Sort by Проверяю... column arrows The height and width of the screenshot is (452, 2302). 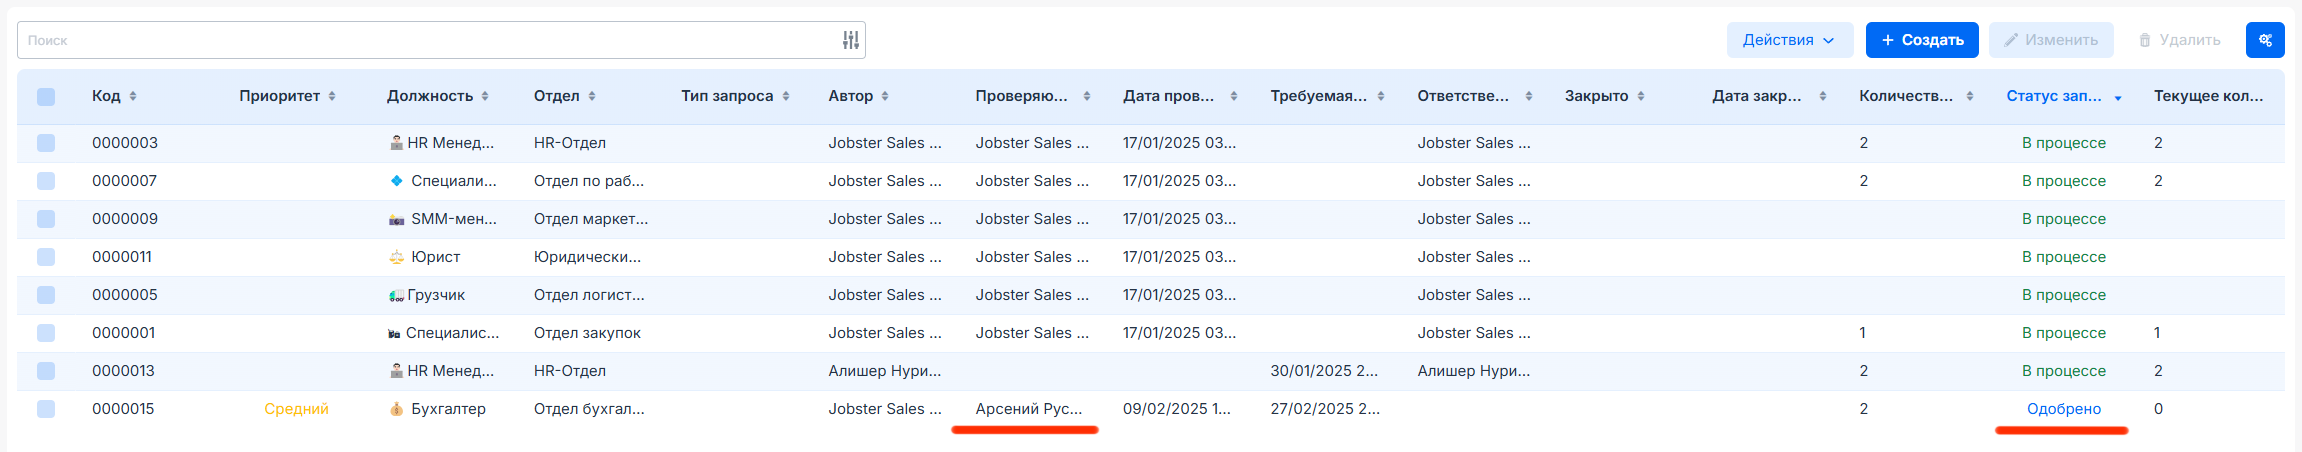point(1087,96)
